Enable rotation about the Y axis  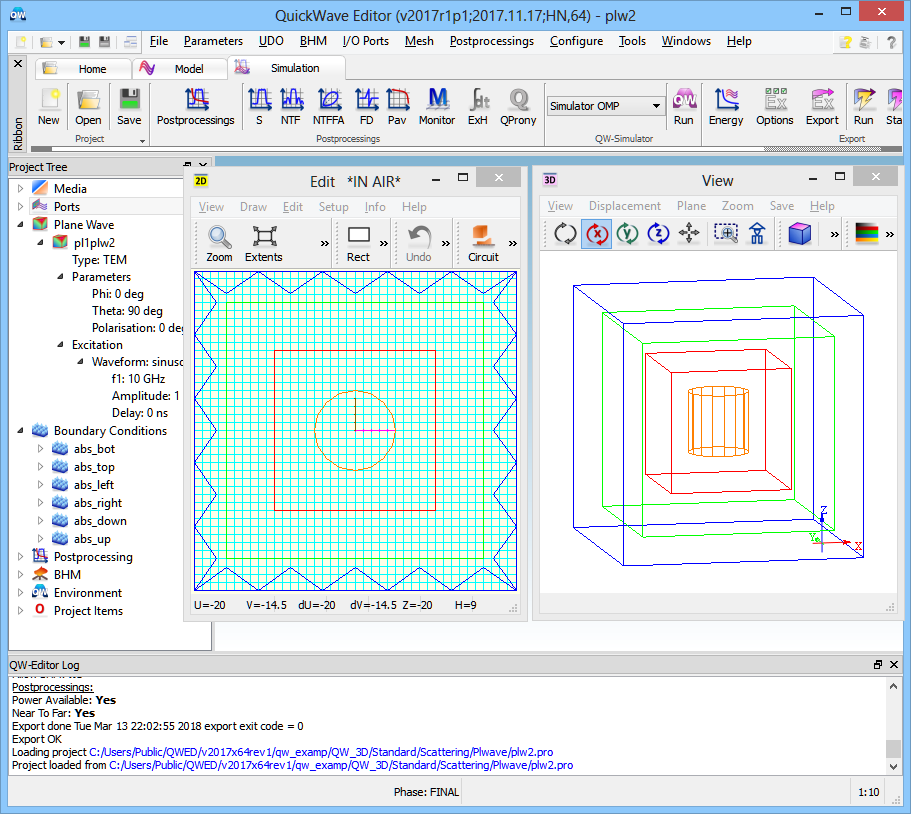(x=627, y=234)
